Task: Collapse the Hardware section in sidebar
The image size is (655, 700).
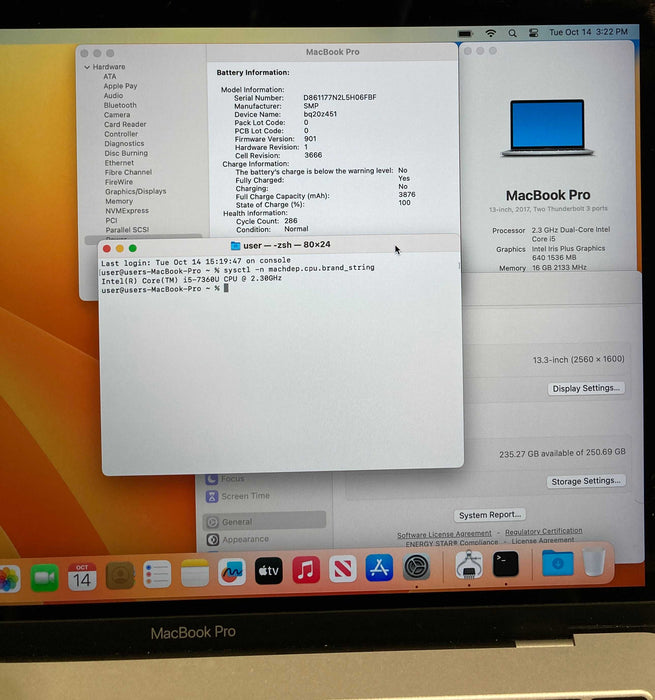Action: click(x=87, y=67)
